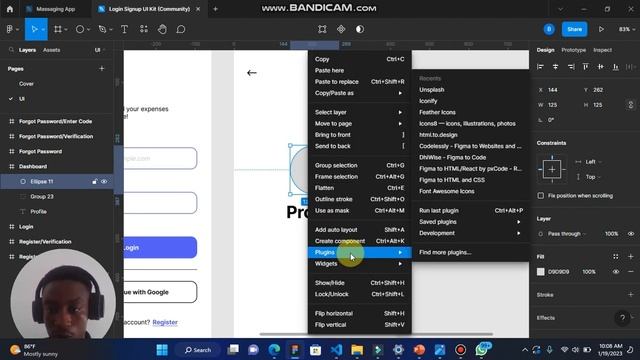The image size is (640, 360).
Task: Click back arrow in the canvas design
Action: [x=252, y=73]
